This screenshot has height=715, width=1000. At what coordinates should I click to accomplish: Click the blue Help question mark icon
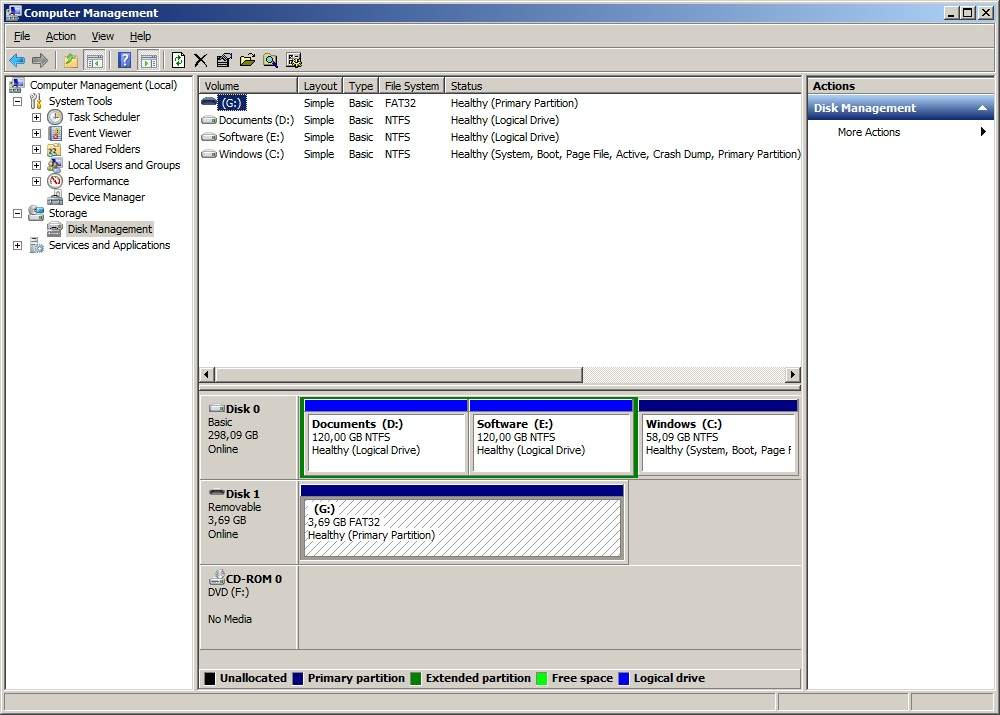click(124, 60)
